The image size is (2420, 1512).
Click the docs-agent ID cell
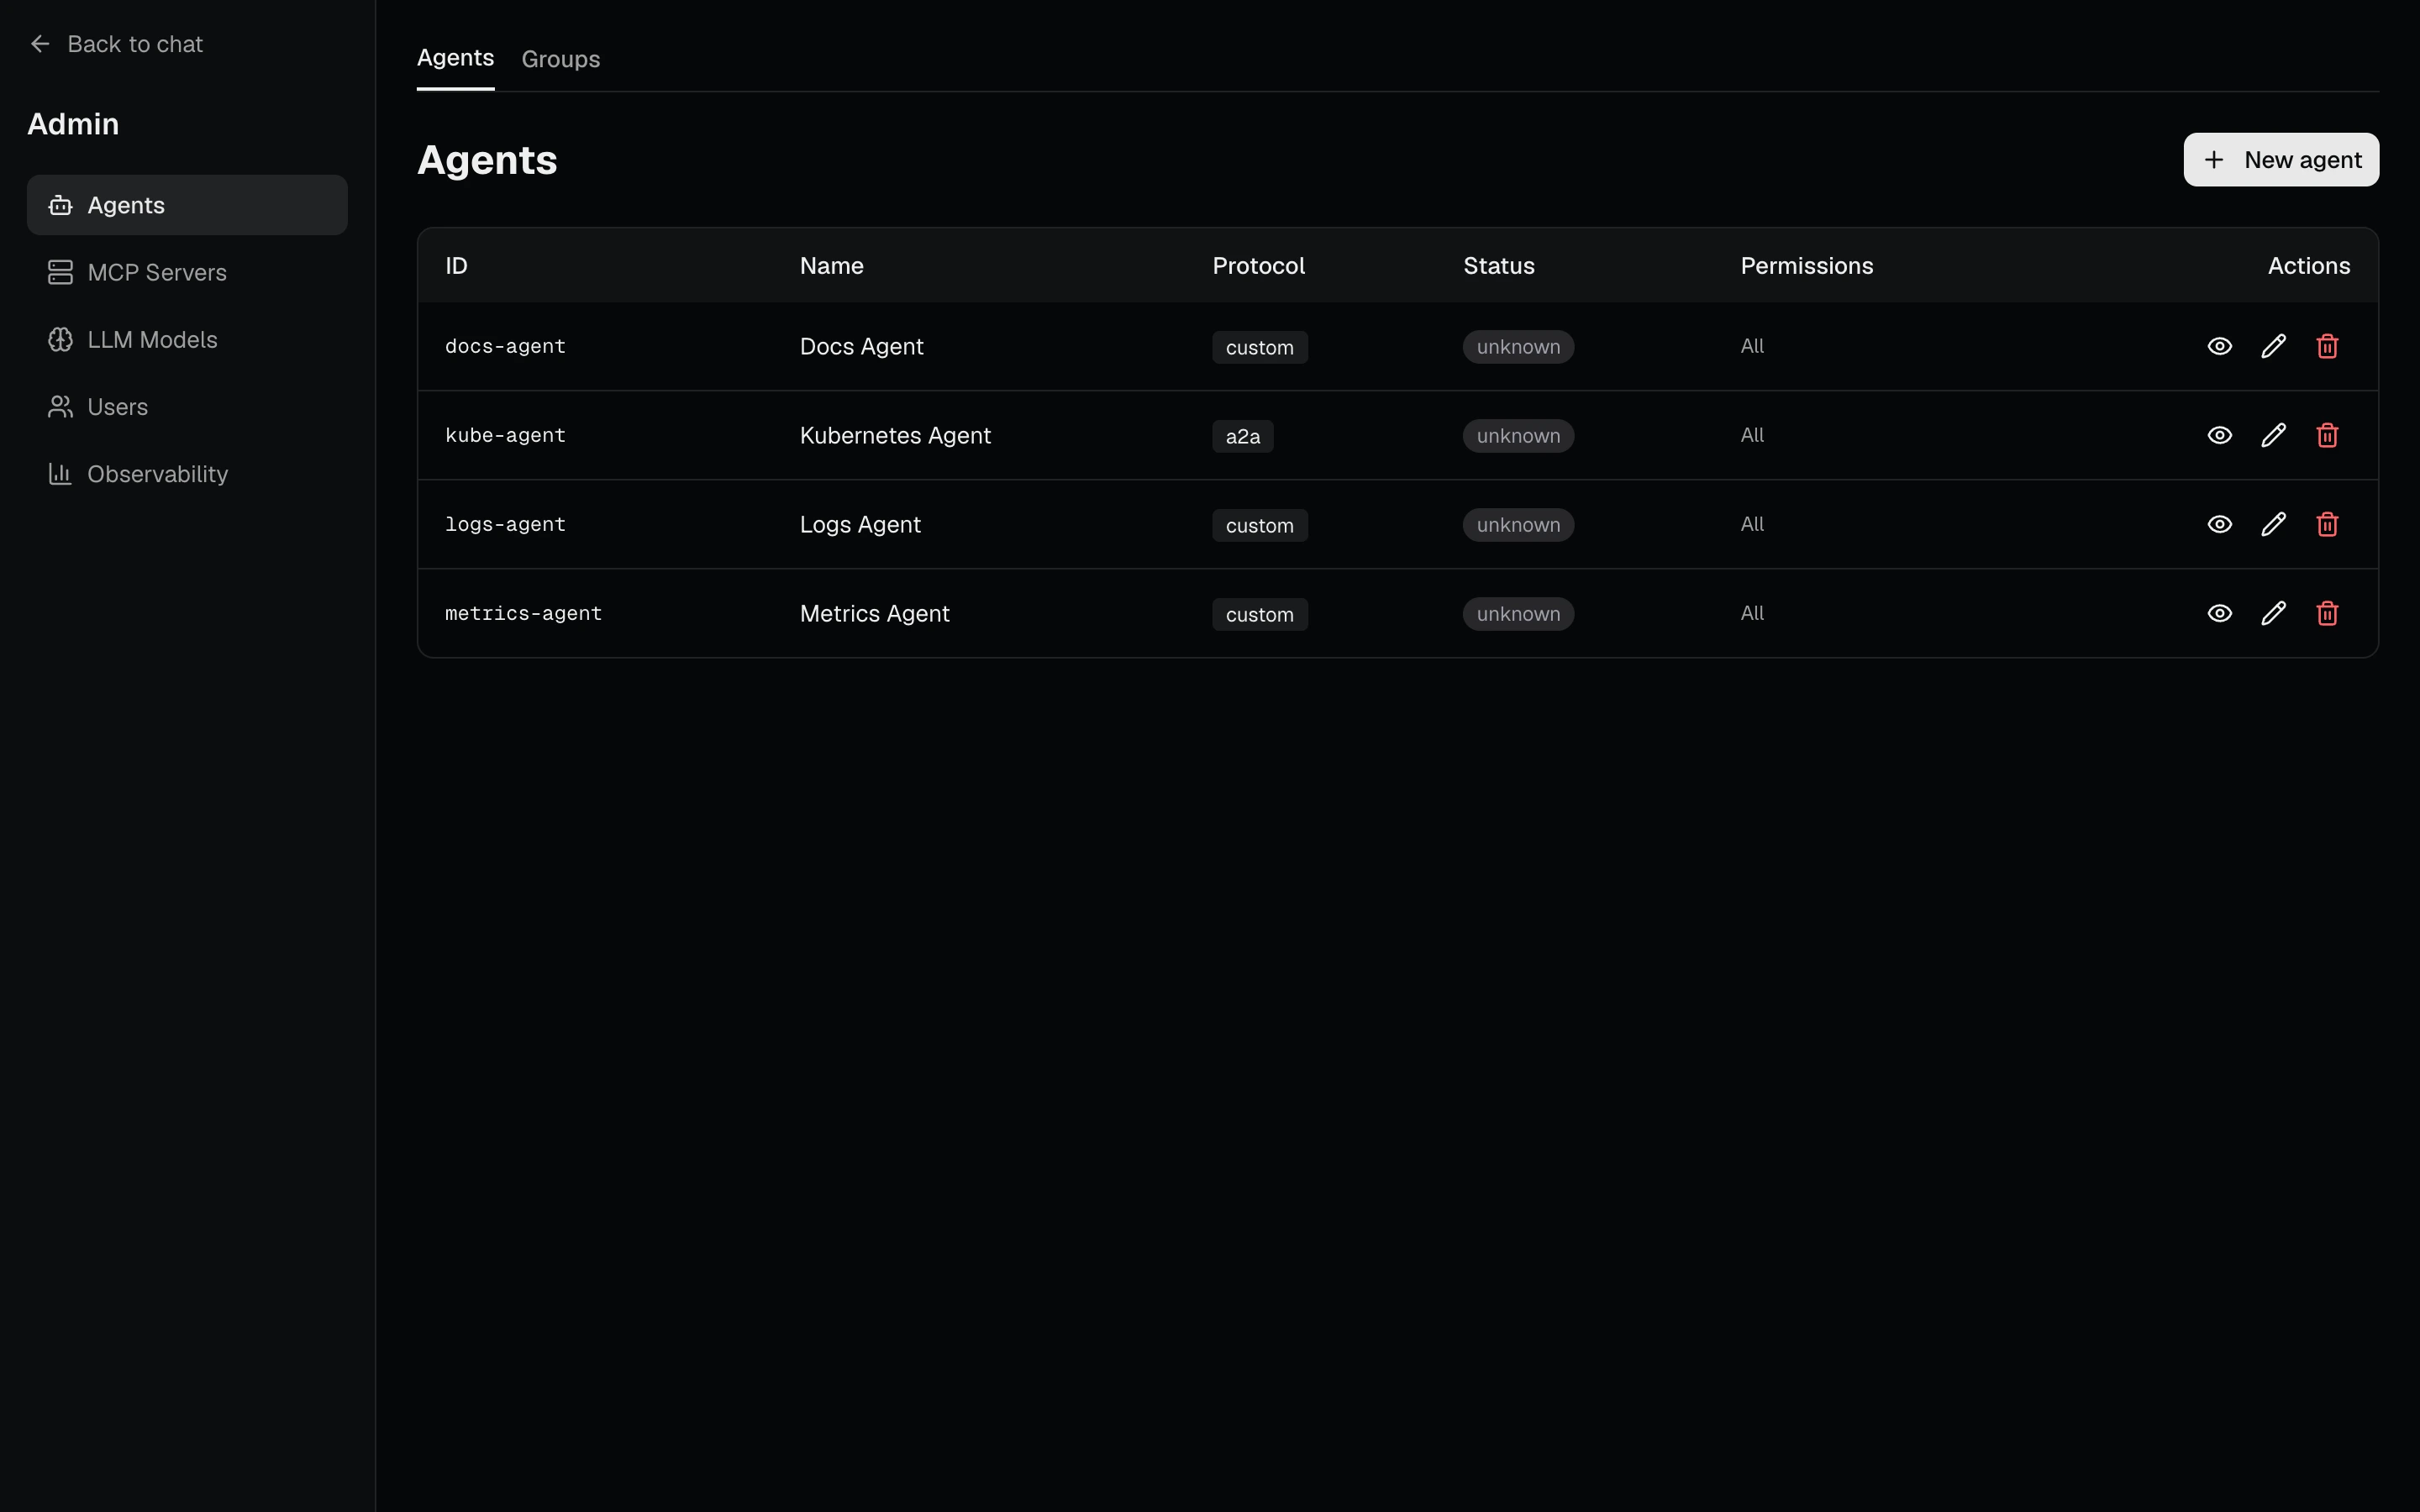[x=505, y=346]
